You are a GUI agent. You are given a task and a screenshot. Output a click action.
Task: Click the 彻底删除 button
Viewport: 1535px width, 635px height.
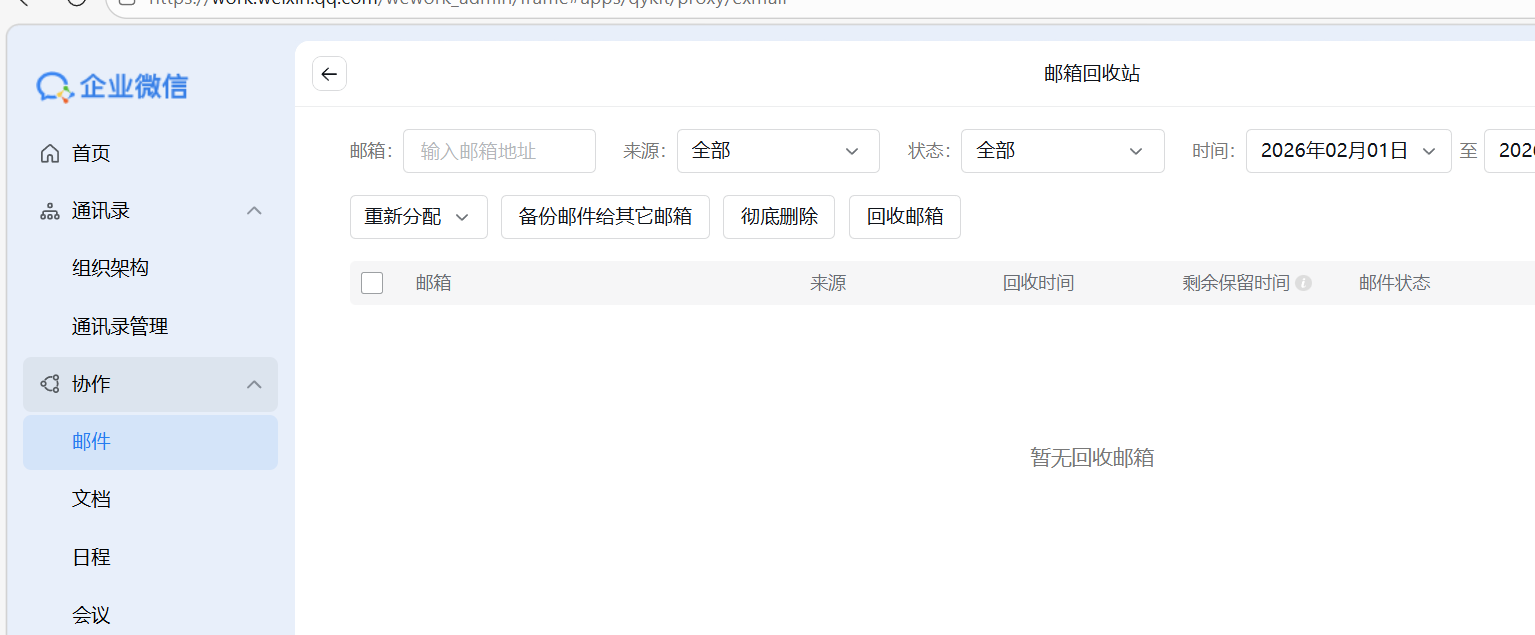coord(778,216)
